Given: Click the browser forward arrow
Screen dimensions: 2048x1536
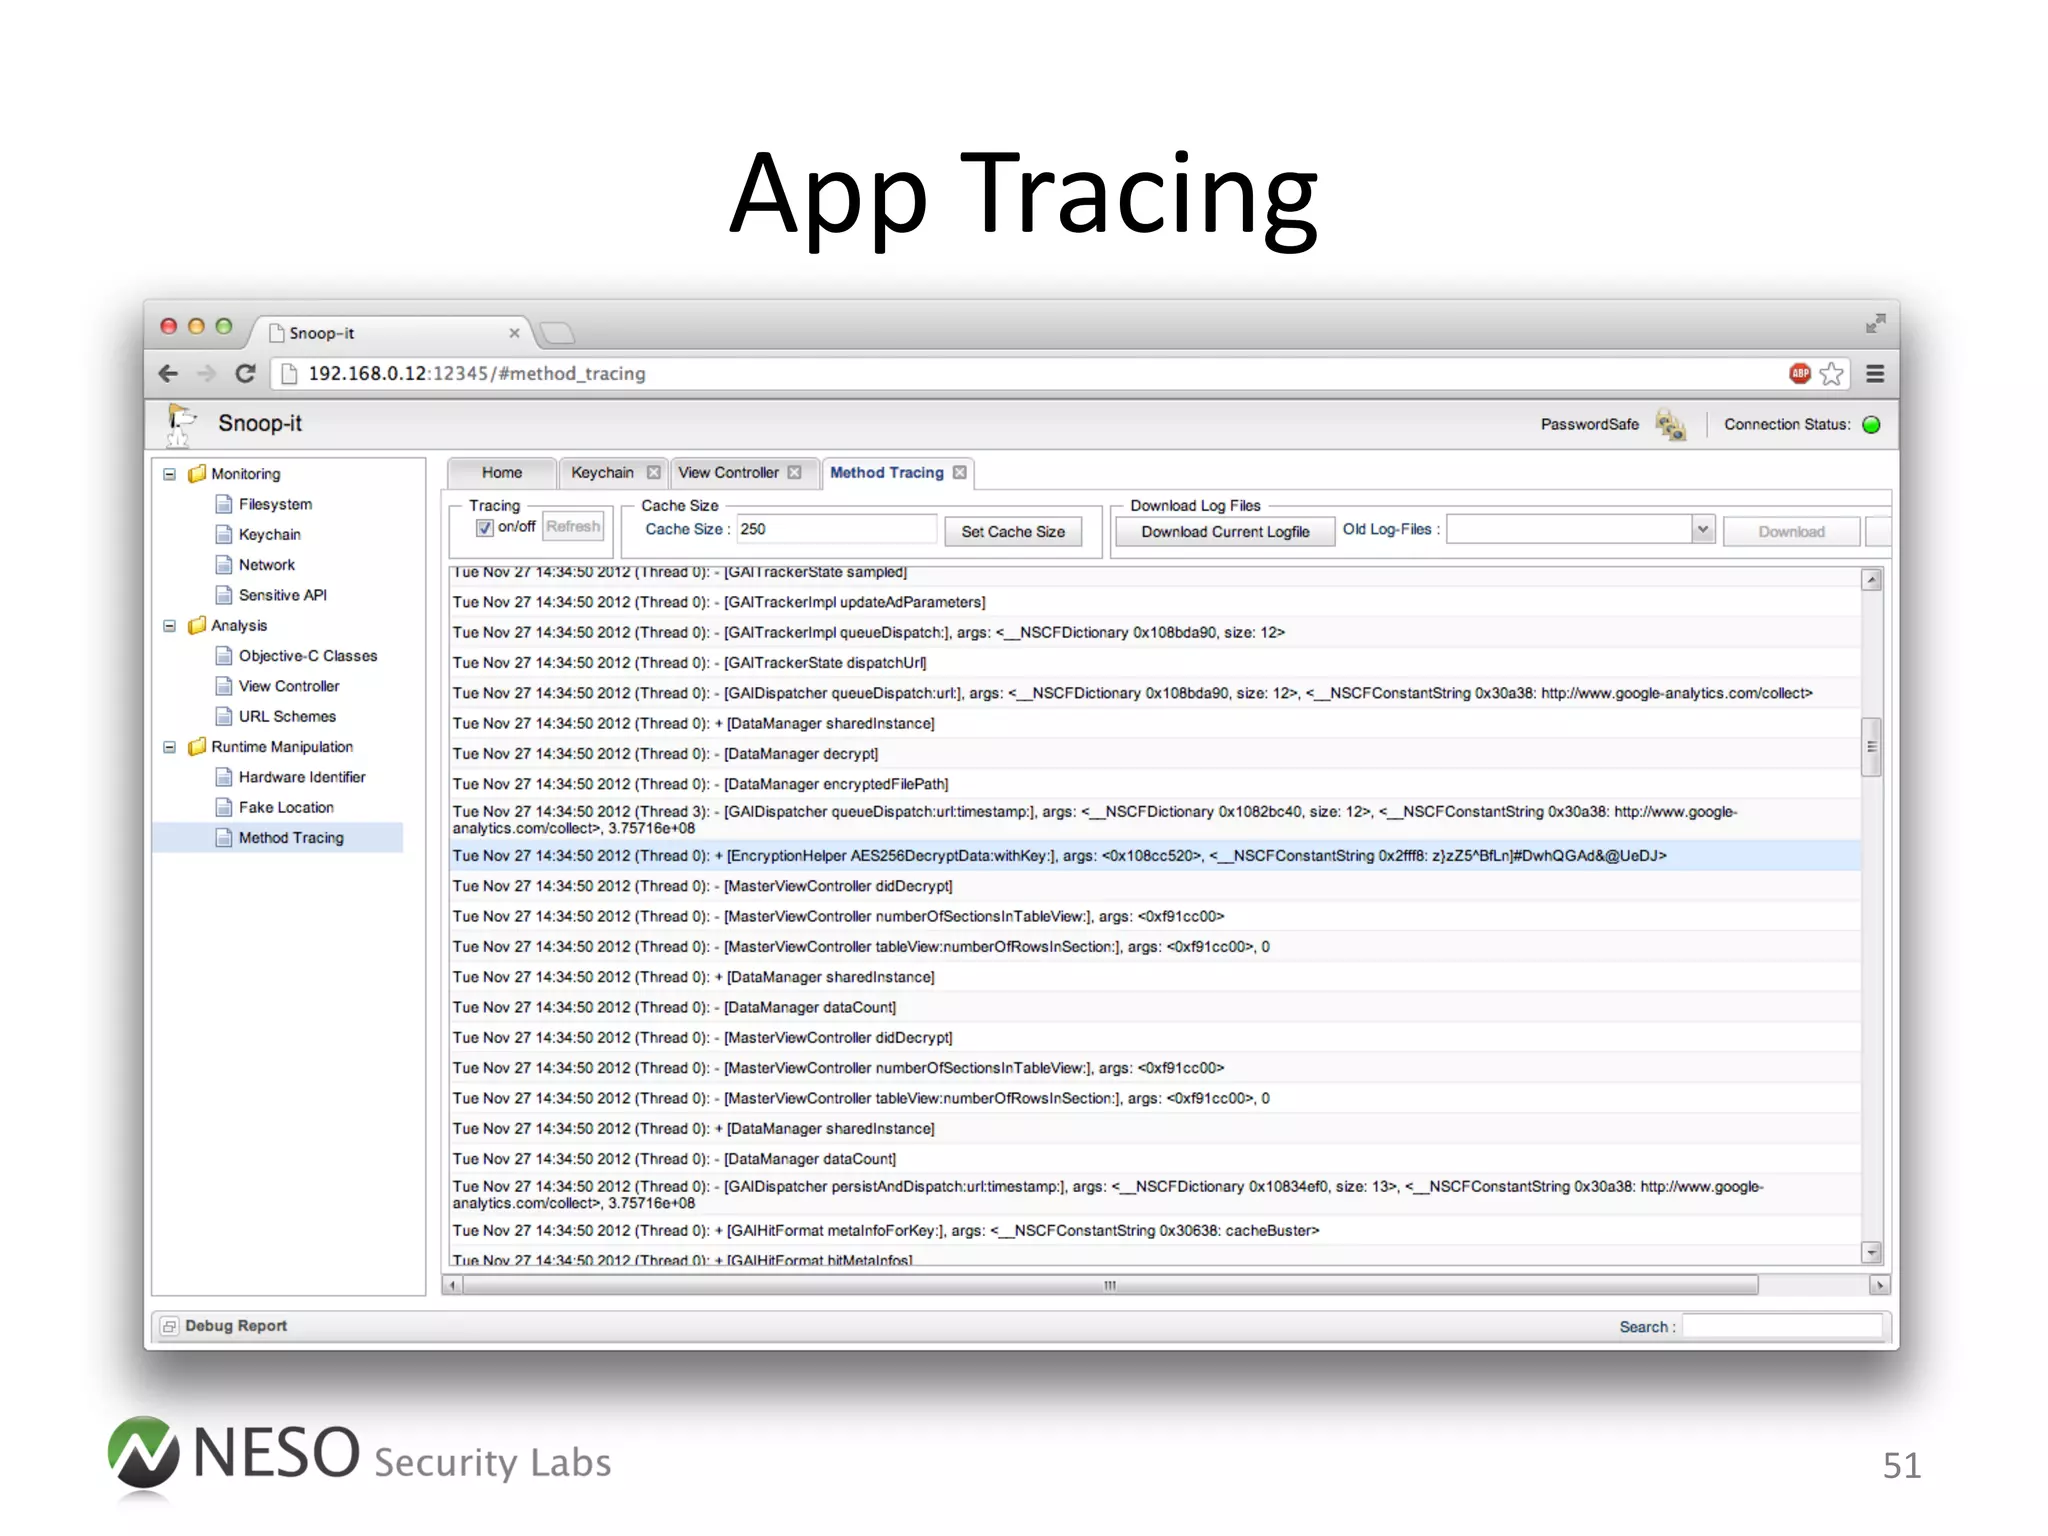Looking at the screenshot, I should 206,373.
